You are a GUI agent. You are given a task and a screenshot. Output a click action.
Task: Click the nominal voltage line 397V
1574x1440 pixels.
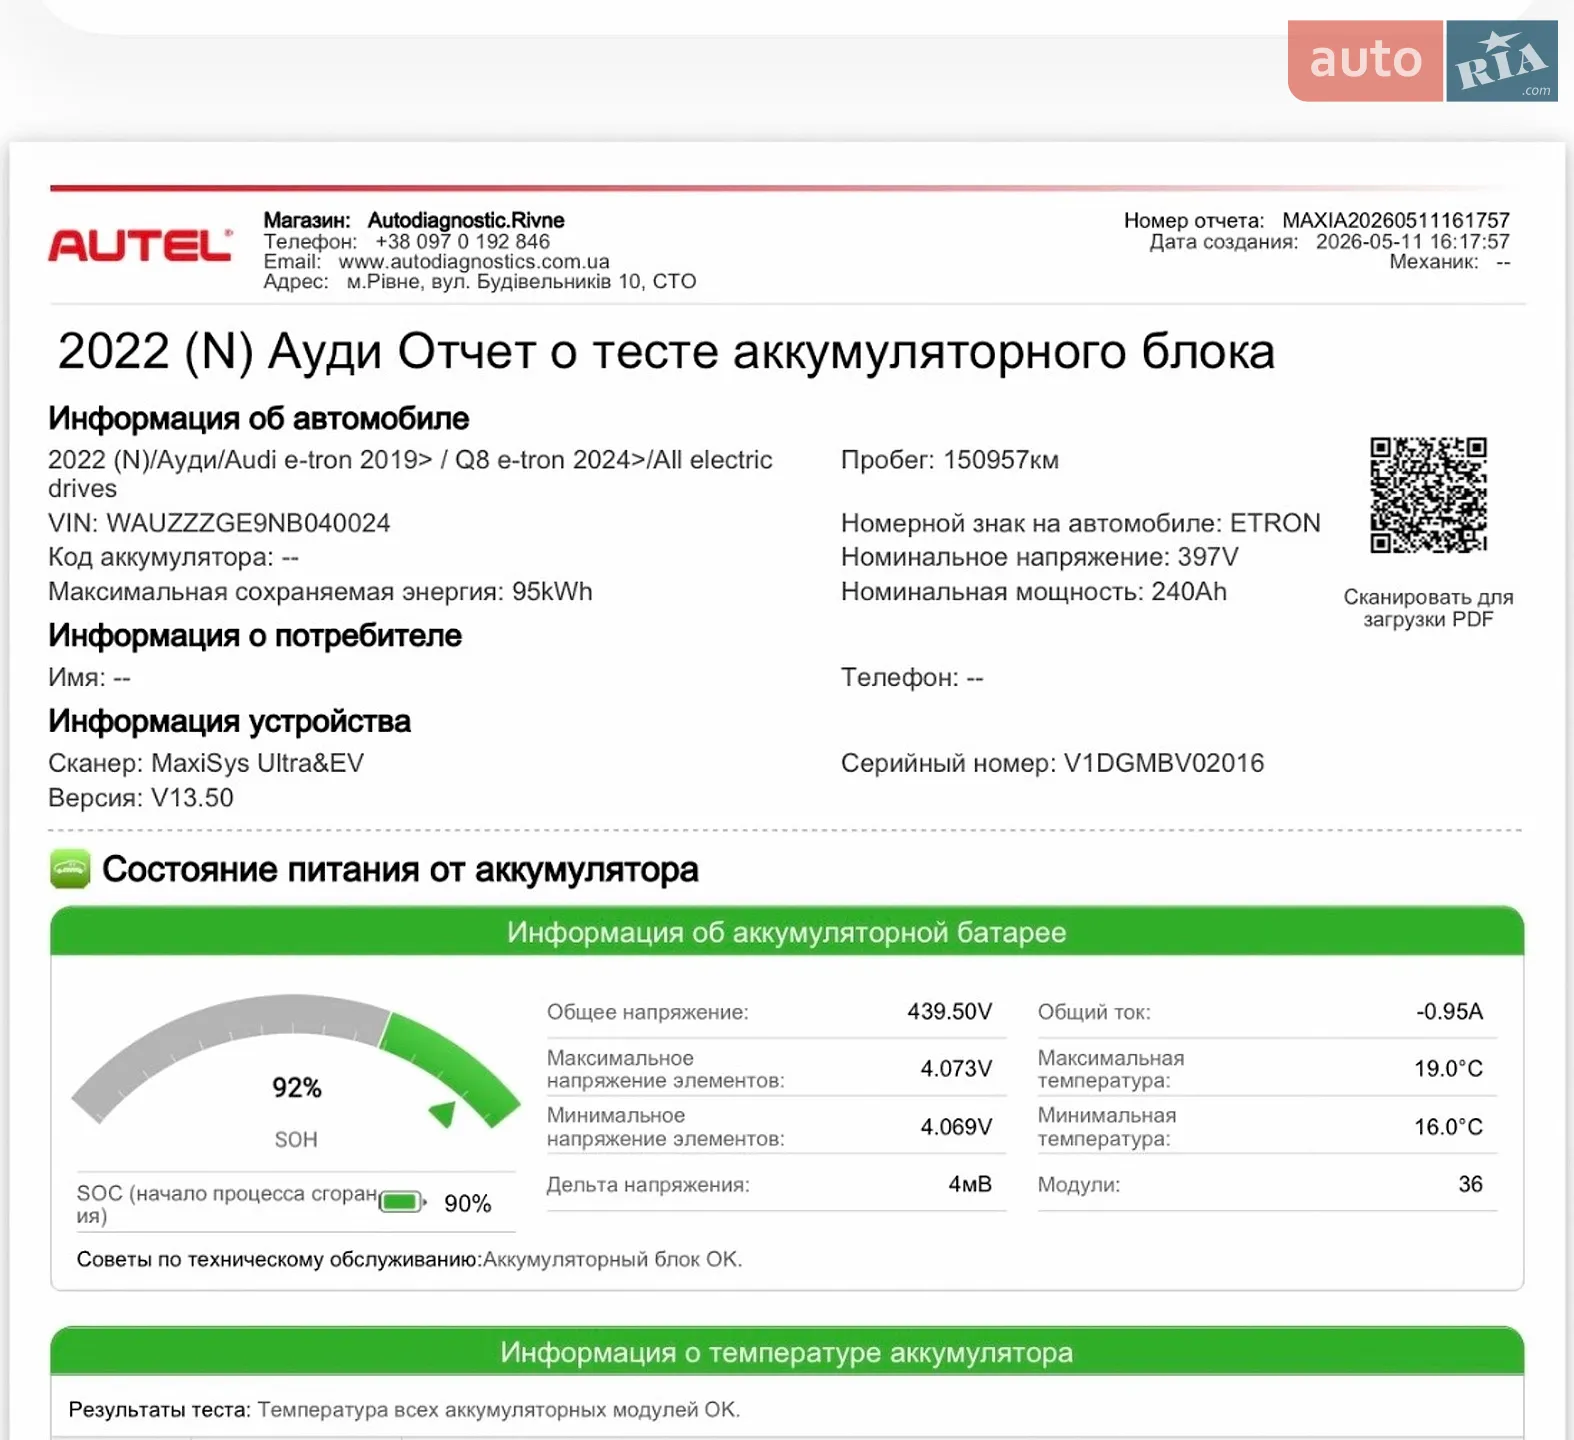(x=1040, y=557)
